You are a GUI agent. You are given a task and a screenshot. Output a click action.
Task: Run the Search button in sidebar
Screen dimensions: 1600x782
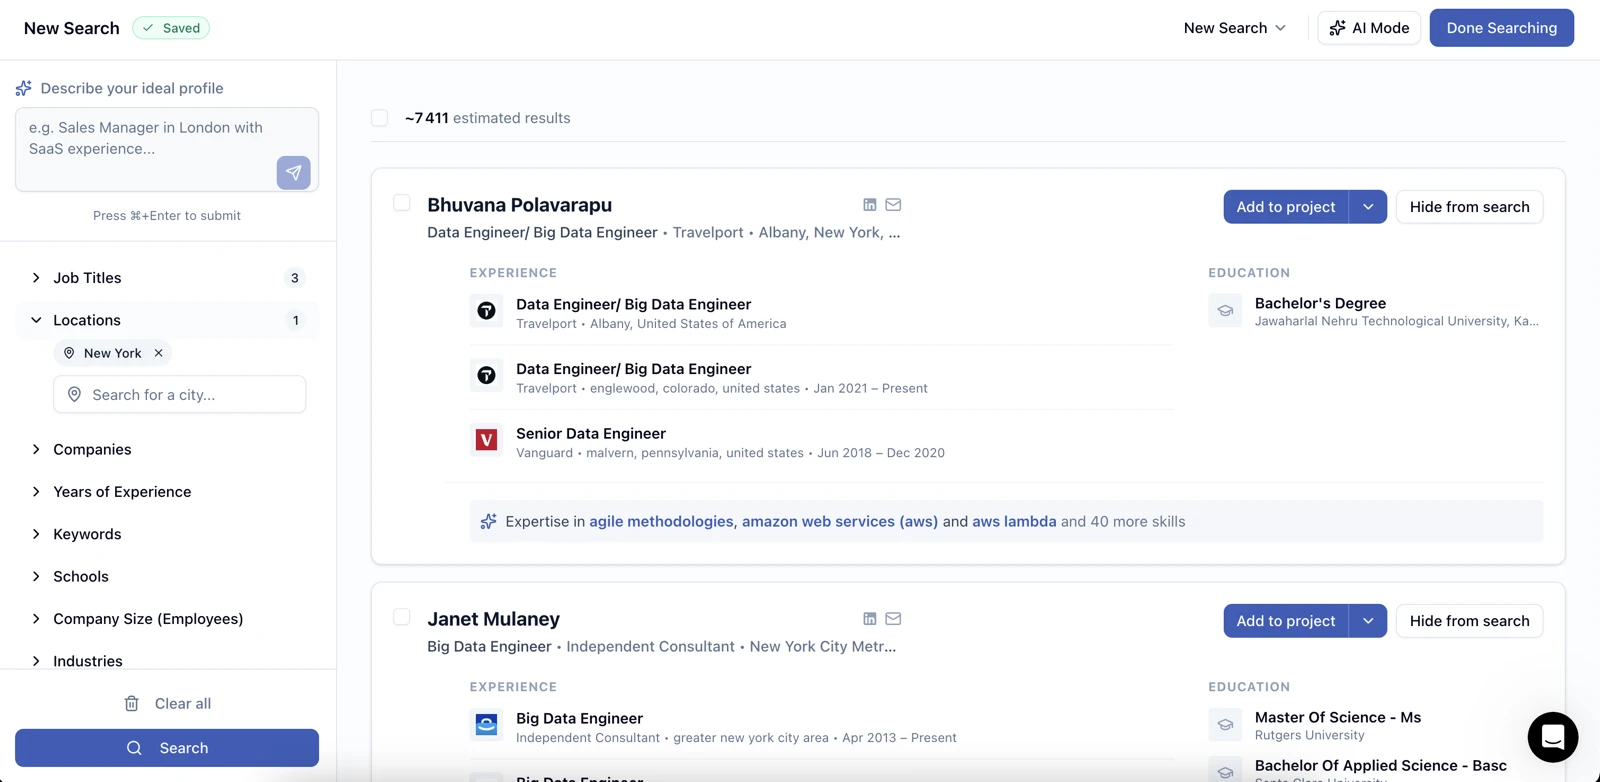coord(167,748)
